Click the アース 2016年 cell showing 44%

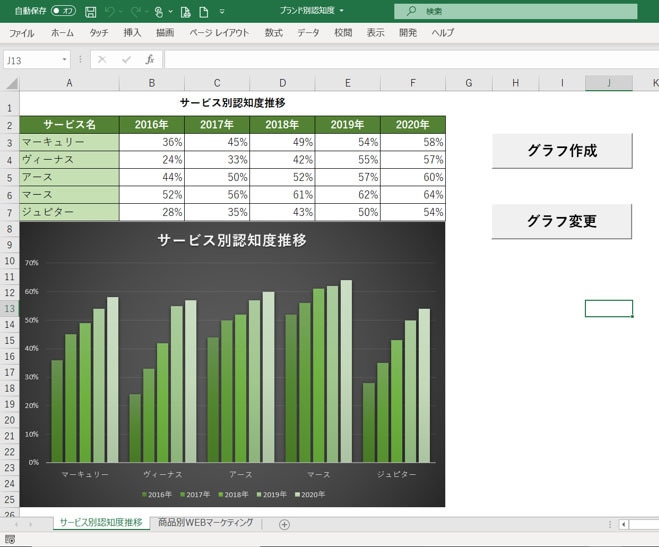pos(152,177)
